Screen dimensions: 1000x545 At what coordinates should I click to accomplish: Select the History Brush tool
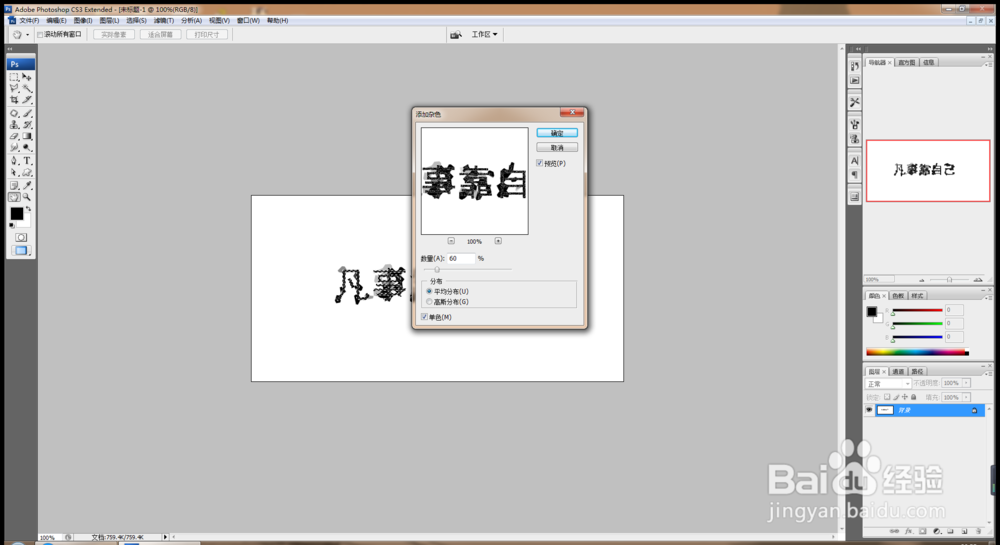[27, 124]
